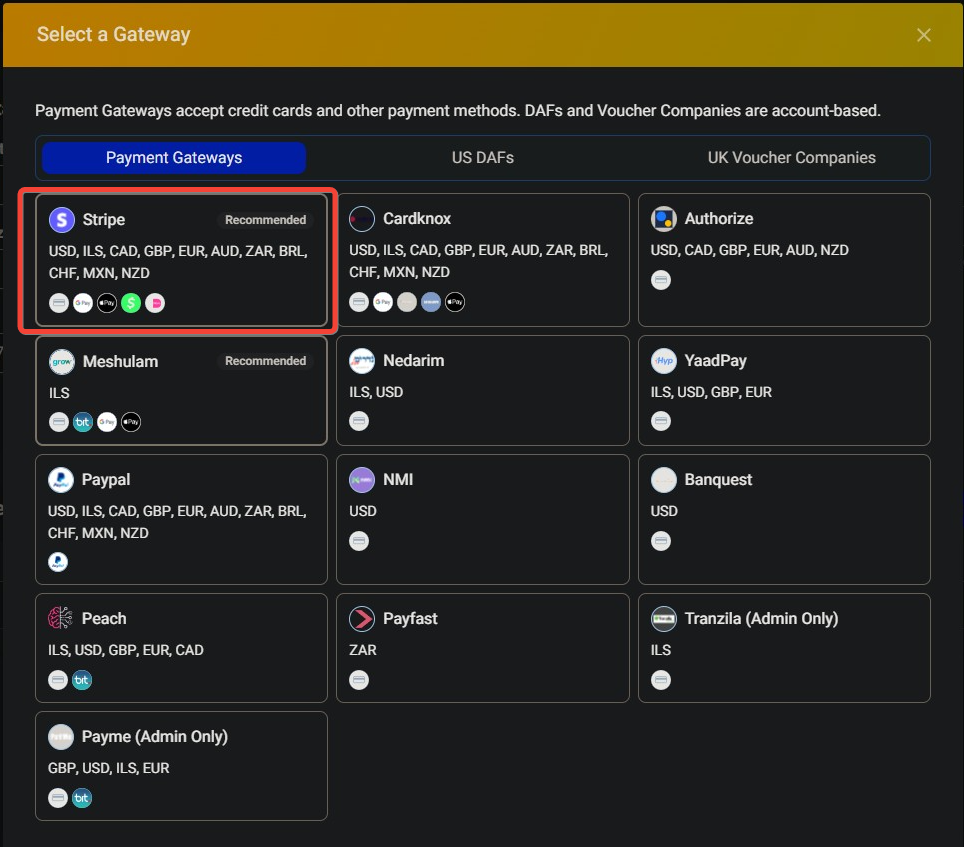The height and width of the screenshot is (847, 964).
Task: Click Nedarim's credit card icon
Action: (x=359, y=421)
